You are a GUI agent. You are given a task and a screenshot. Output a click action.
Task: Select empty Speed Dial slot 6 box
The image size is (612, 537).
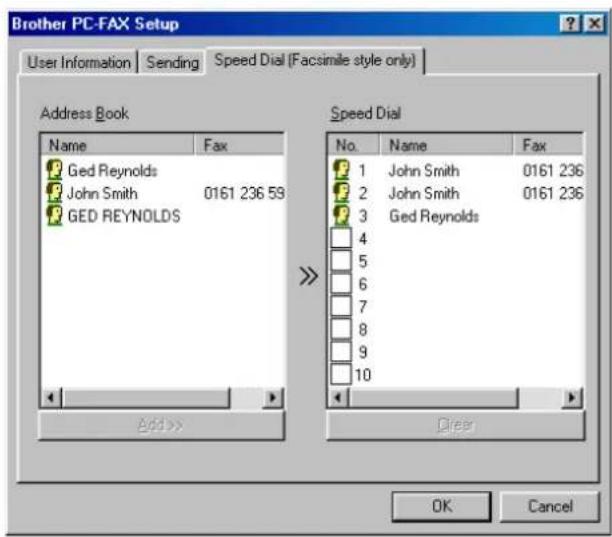(x=341, y=283)
